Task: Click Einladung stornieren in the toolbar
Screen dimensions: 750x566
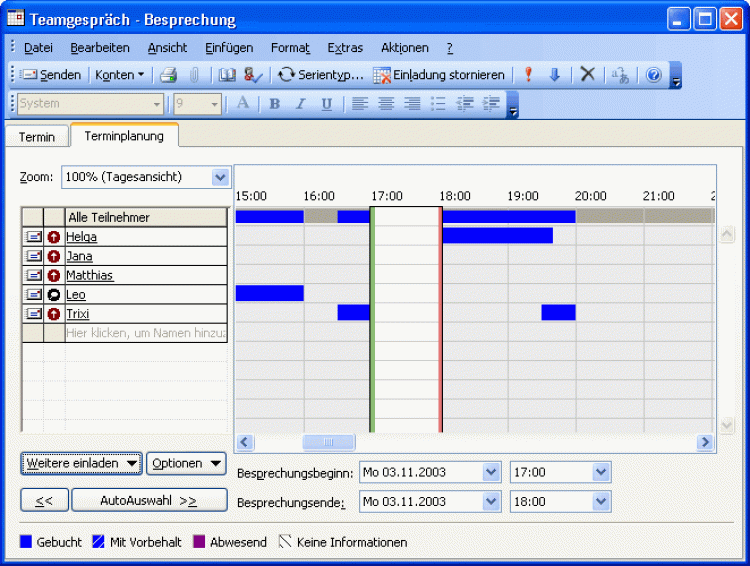Action: pos(439,75)
